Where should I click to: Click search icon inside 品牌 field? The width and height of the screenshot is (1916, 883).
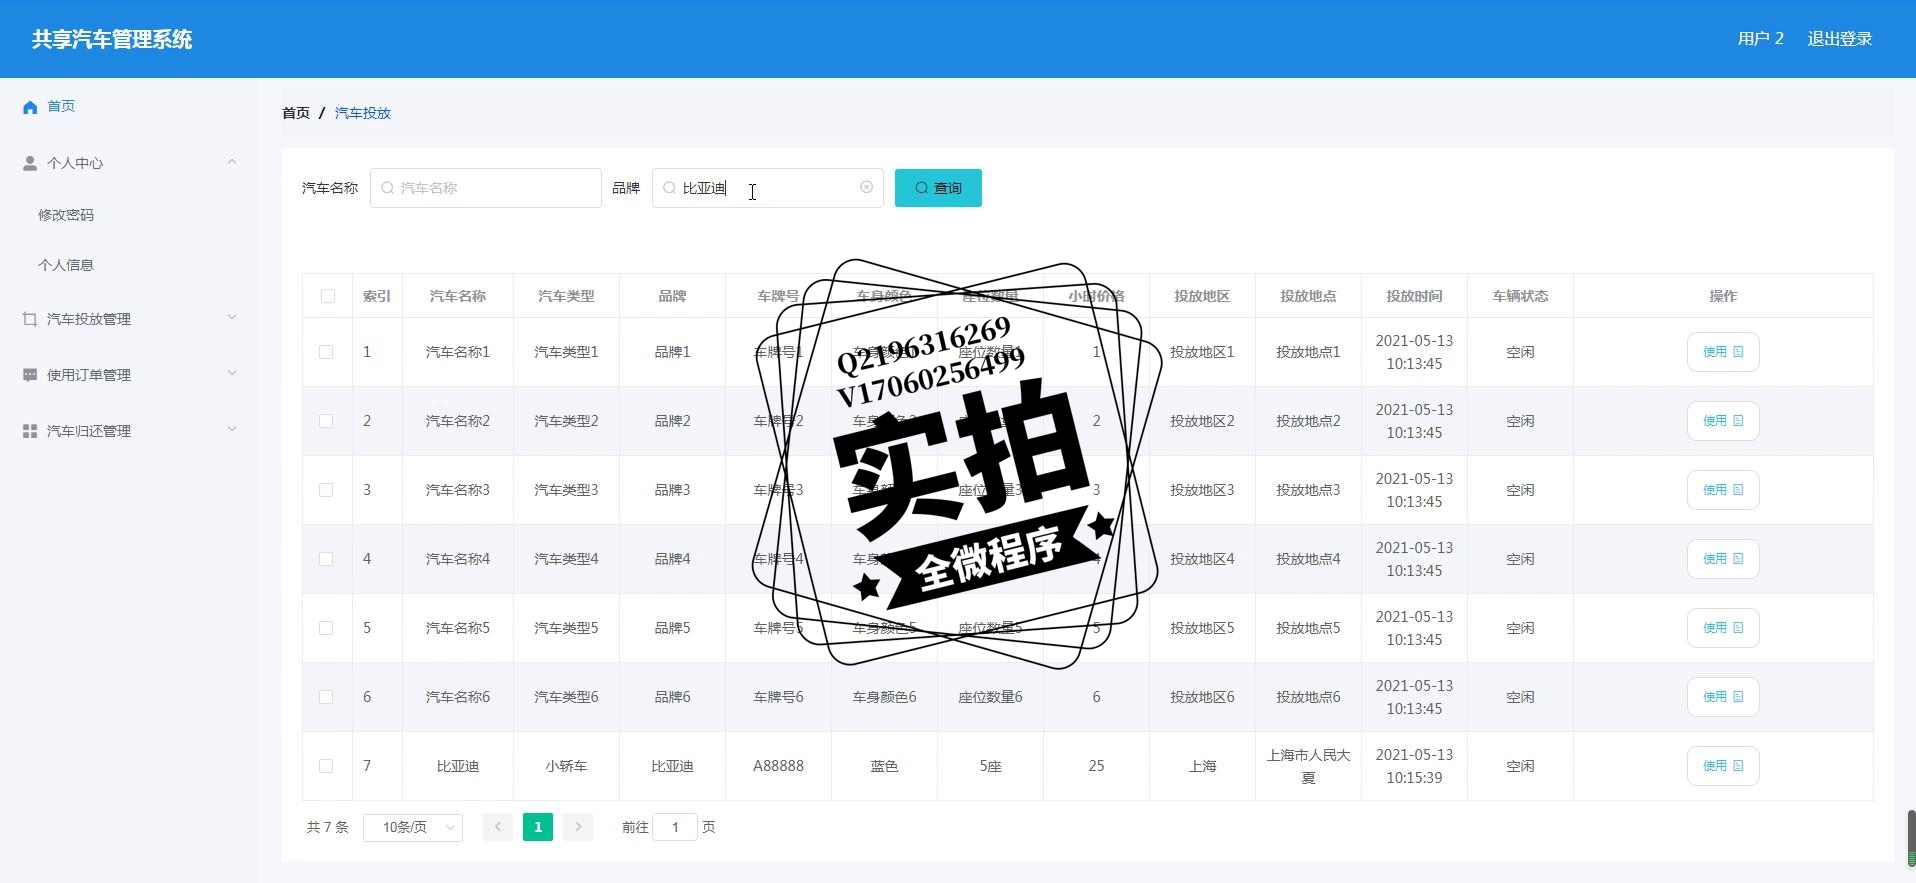click(x=670, y=188)
